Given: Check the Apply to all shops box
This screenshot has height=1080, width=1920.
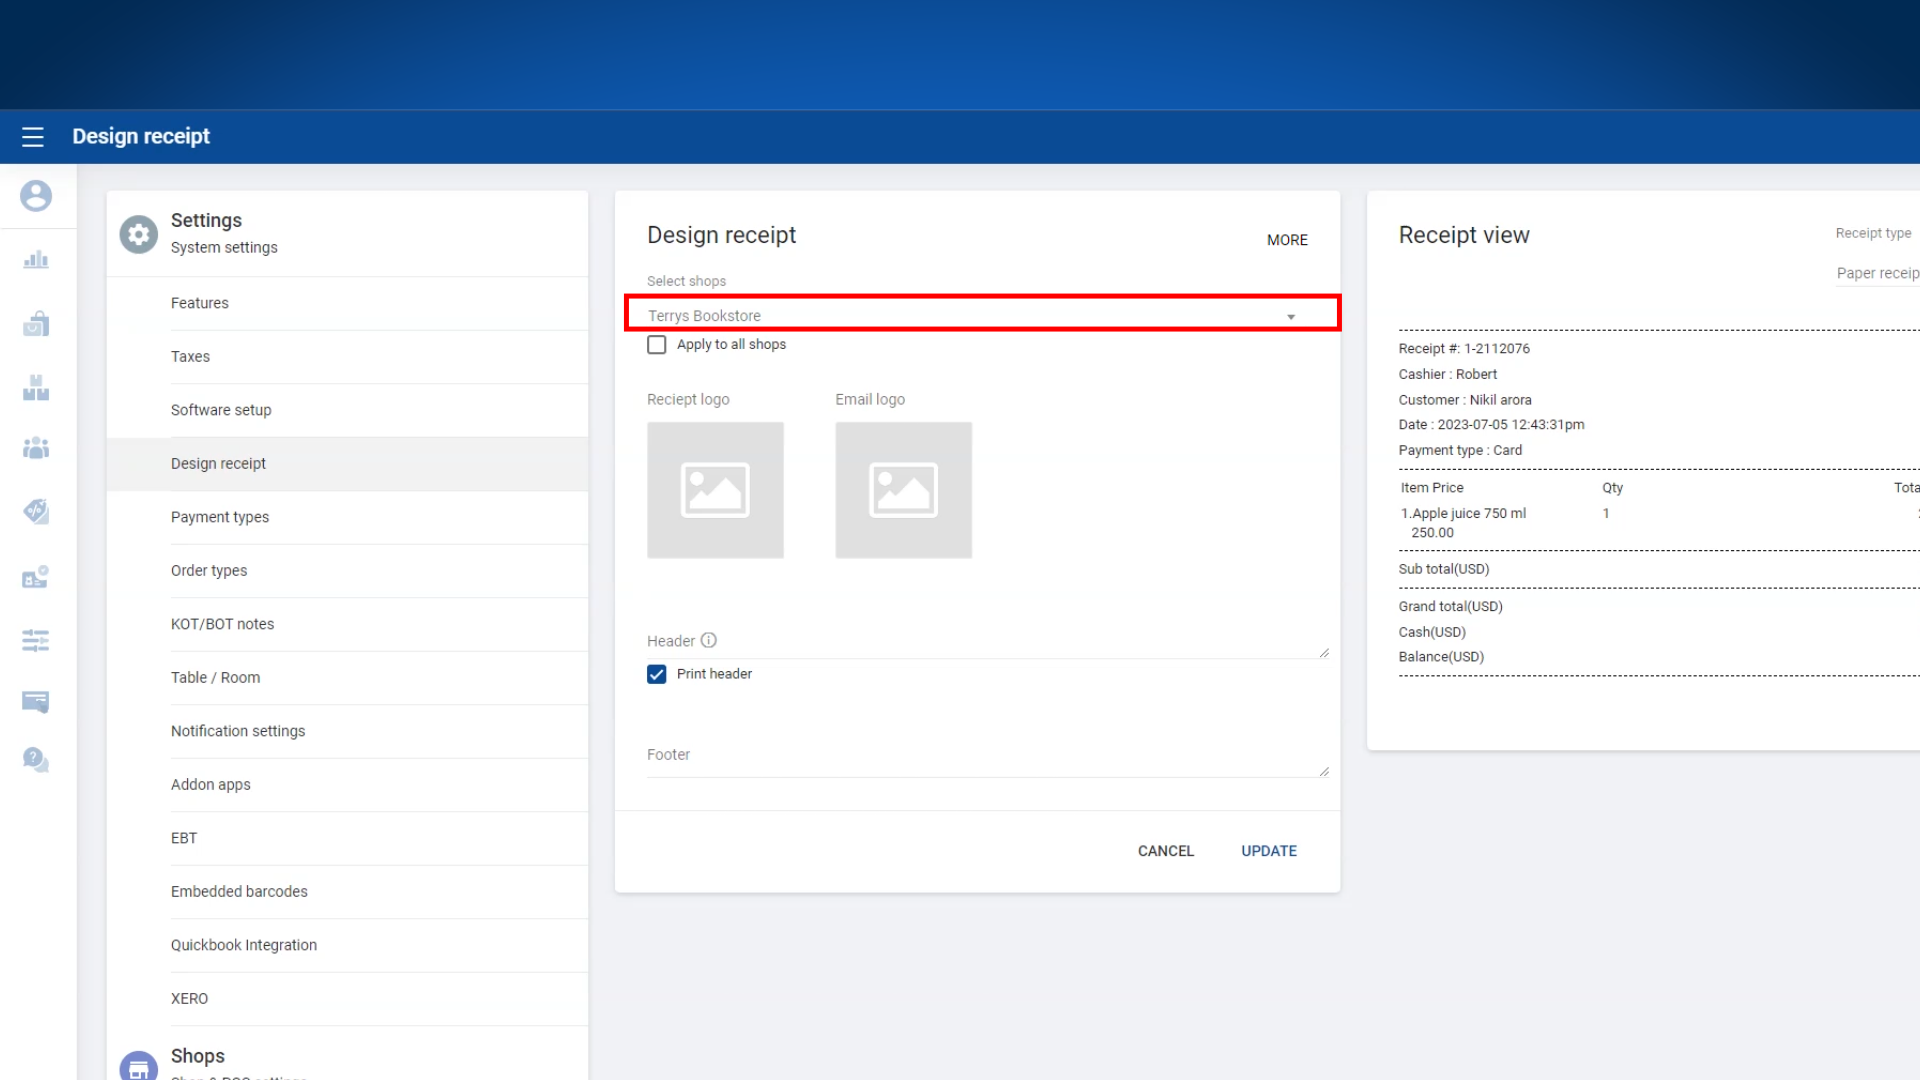Looking at the screenshot, I should pyautogui.click(x=657, y=345).
